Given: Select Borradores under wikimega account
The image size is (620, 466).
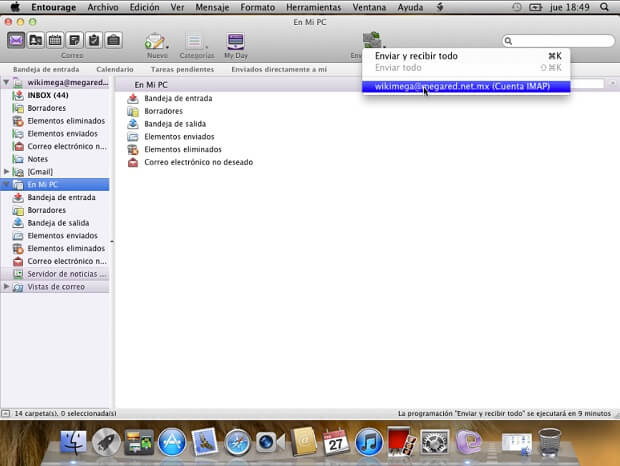Looking at the screenshot, I should coord(55,108).
